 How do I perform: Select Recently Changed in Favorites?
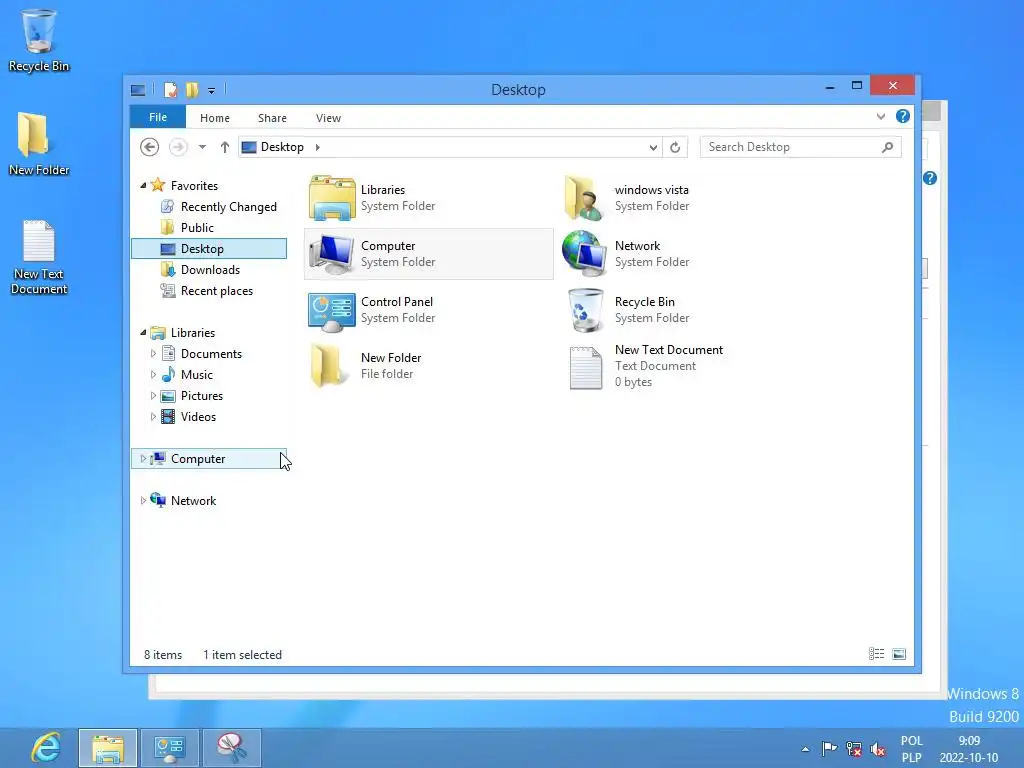pyautogui.click(x=219, y=206)
